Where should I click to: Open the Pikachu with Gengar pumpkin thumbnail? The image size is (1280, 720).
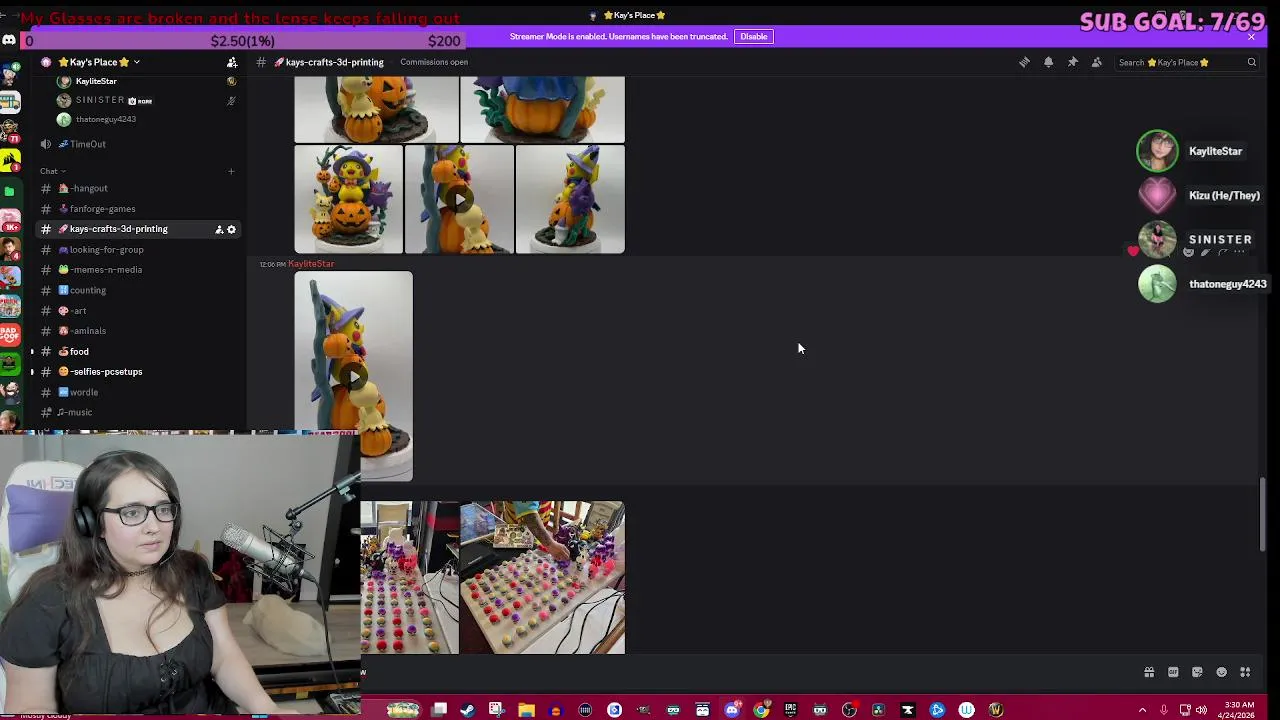click(348, 199)
